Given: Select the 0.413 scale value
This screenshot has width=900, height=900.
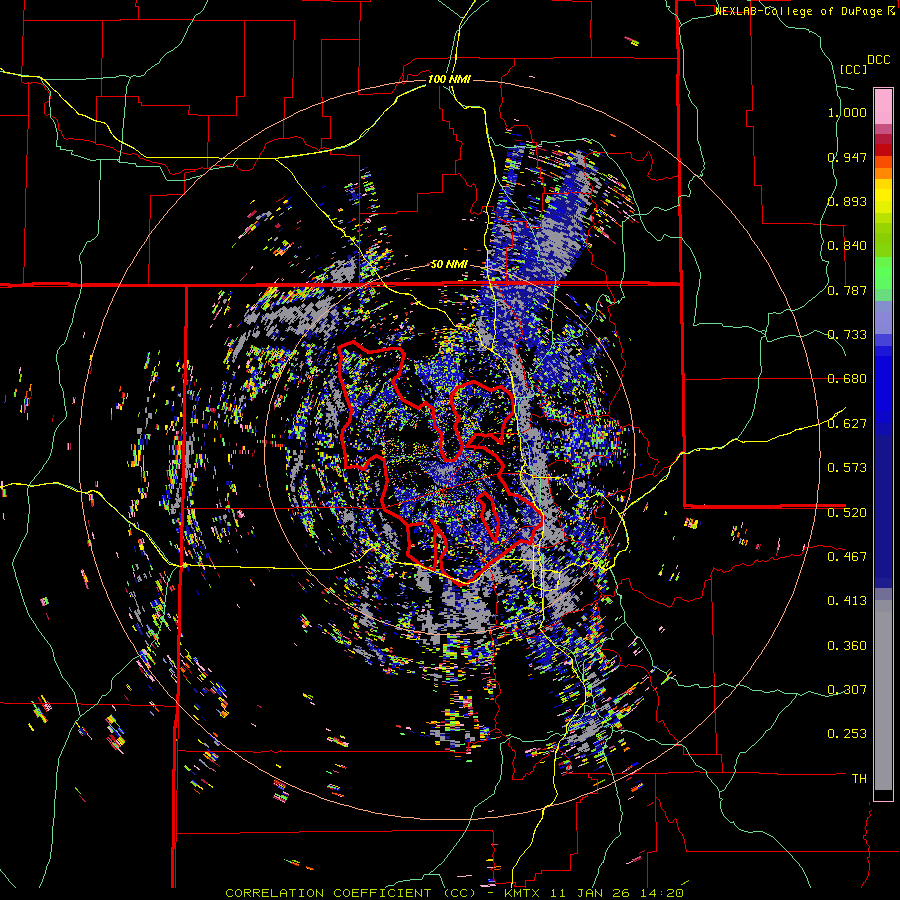Looking at the screenshot, I should [x=847, y=601].
